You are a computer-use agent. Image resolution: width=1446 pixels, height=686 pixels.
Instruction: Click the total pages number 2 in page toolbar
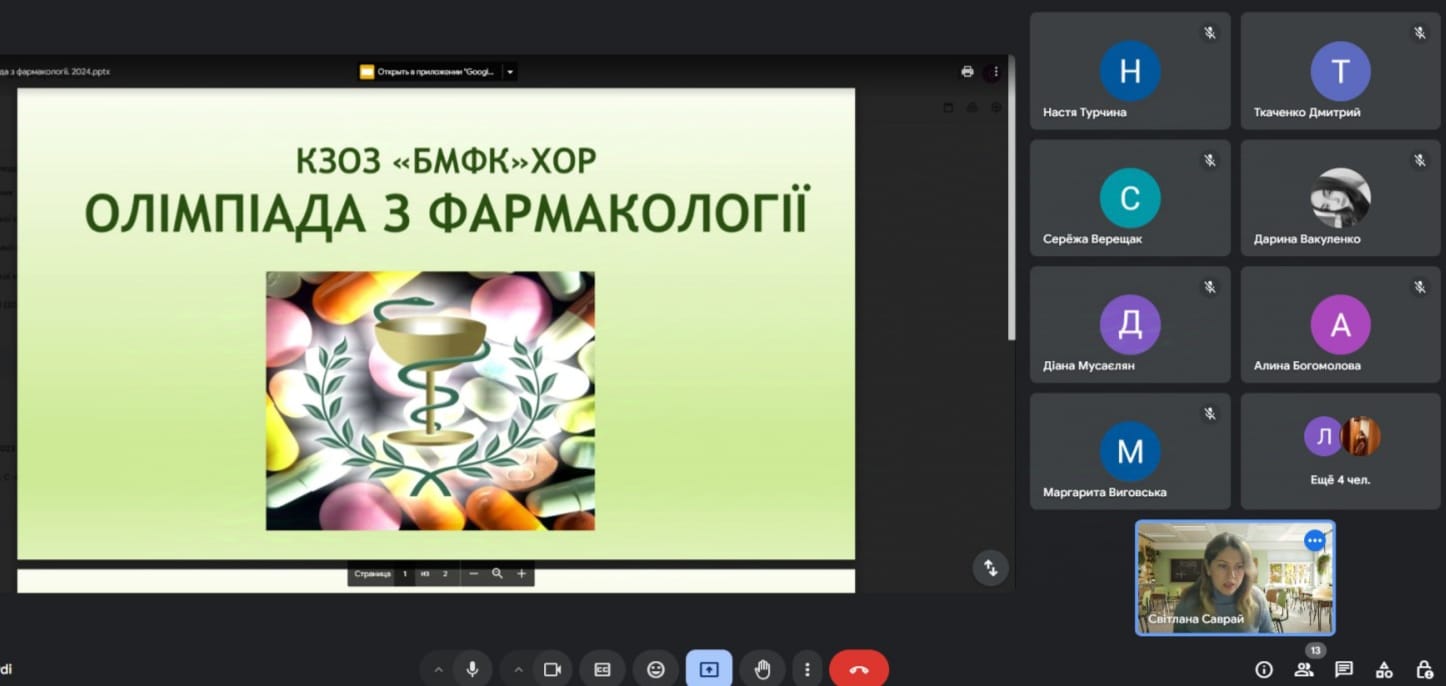445,574
